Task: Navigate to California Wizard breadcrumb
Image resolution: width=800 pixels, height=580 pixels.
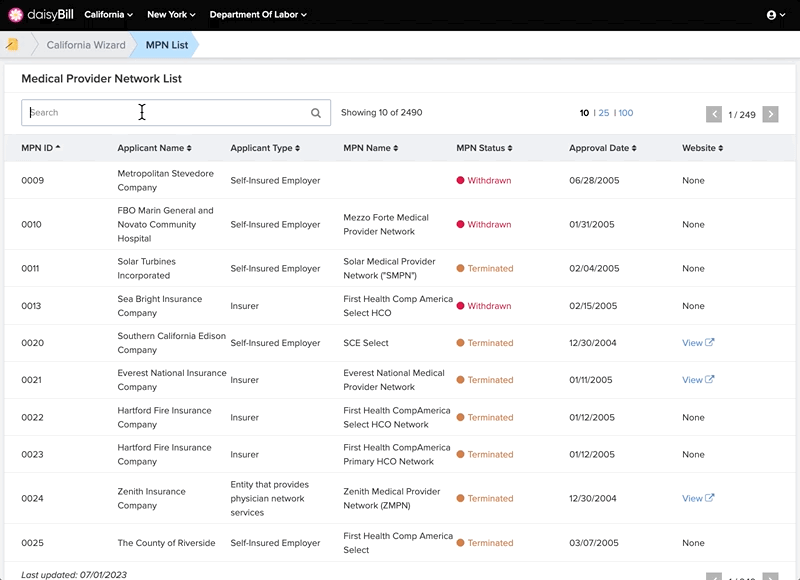Action: point(86,45)
